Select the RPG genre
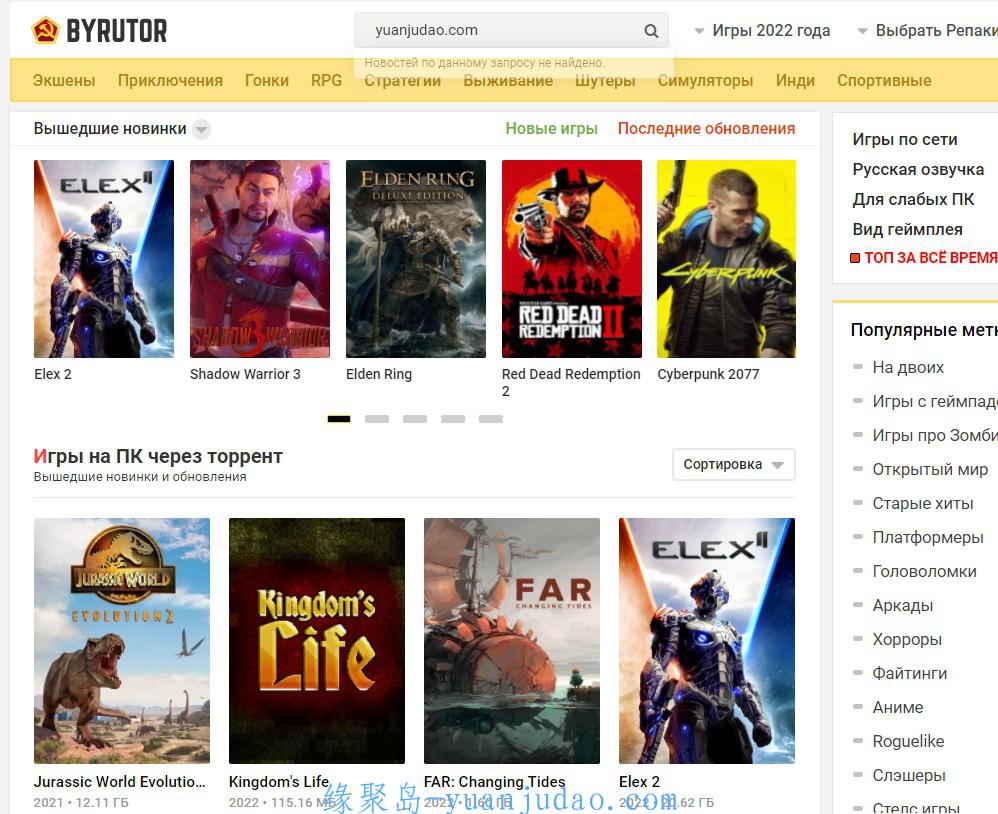Screen dimensions: 998x814 coord(327,81)
